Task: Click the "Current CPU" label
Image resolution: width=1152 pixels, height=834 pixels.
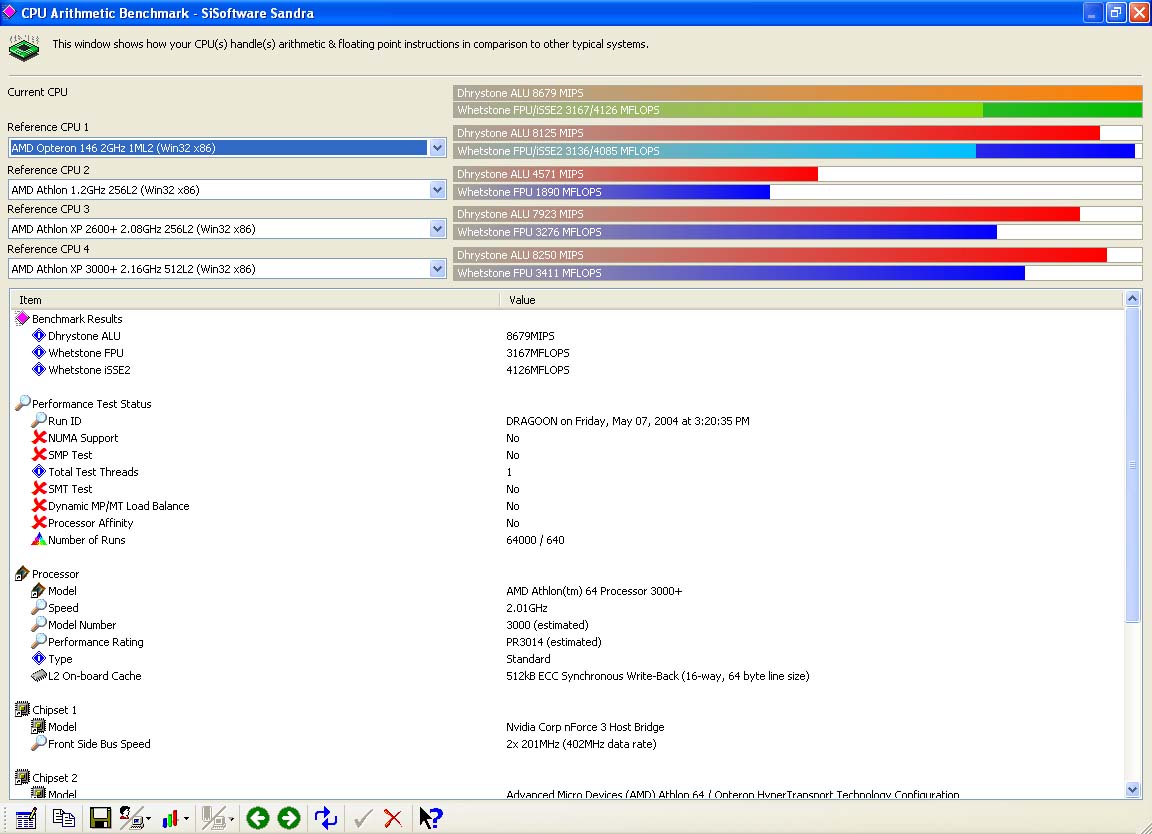Action: (37, 92)
